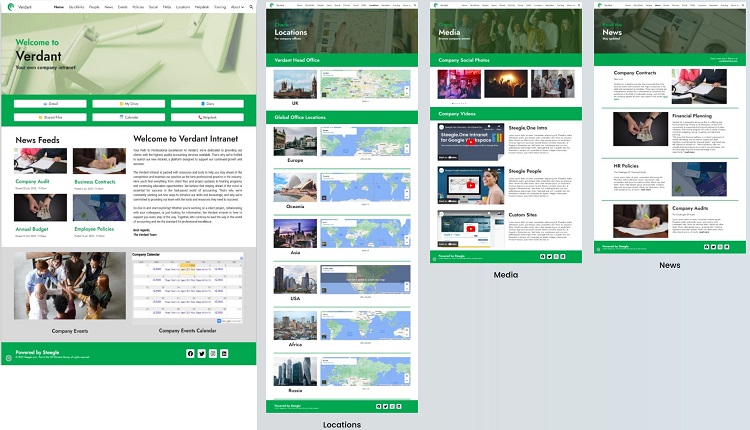Screen dimensions: 750x430
Task: Click search icon on Media page navbar
Action: (579, 5)
